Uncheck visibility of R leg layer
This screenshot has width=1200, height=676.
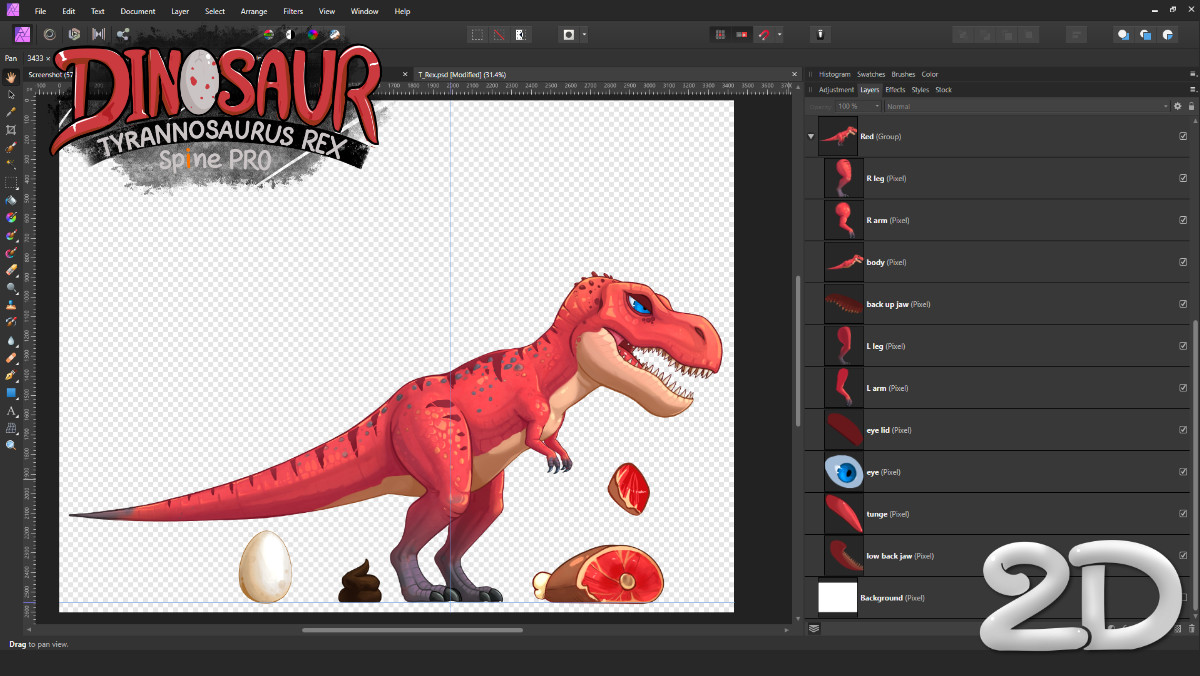pos(1183,178)
